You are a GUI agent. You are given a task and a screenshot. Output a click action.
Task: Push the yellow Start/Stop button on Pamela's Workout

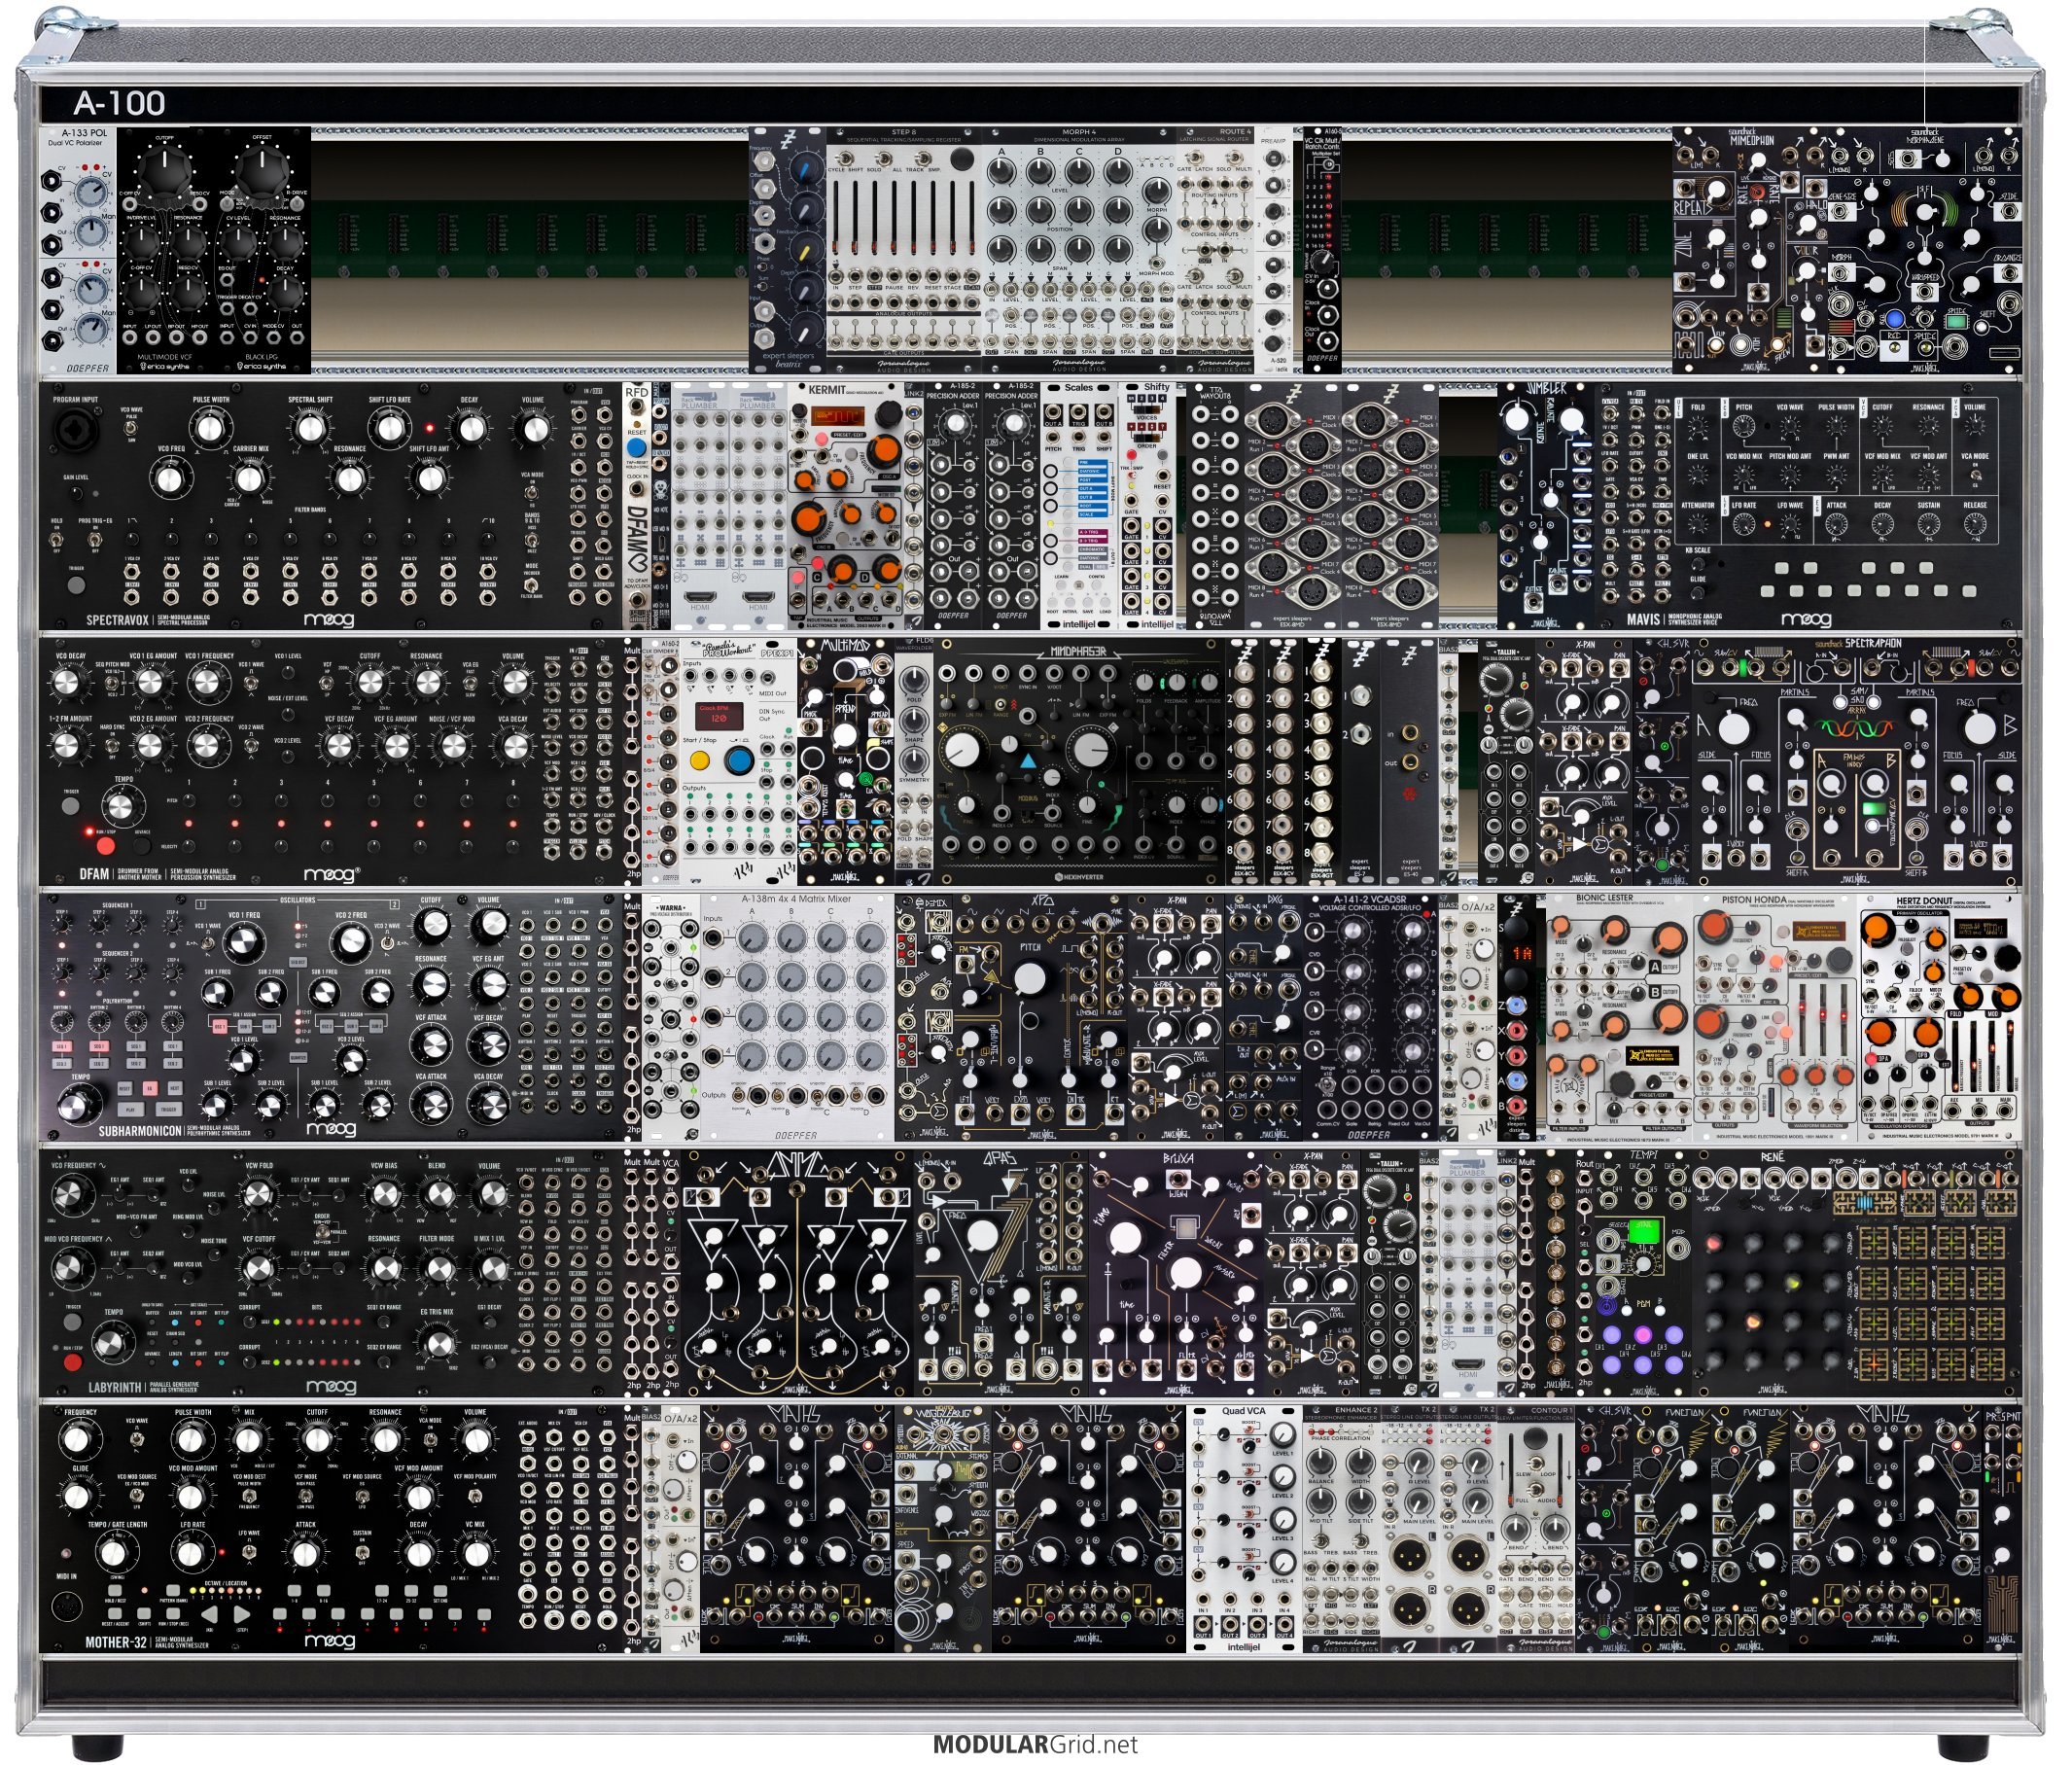(x=700, y=761)
